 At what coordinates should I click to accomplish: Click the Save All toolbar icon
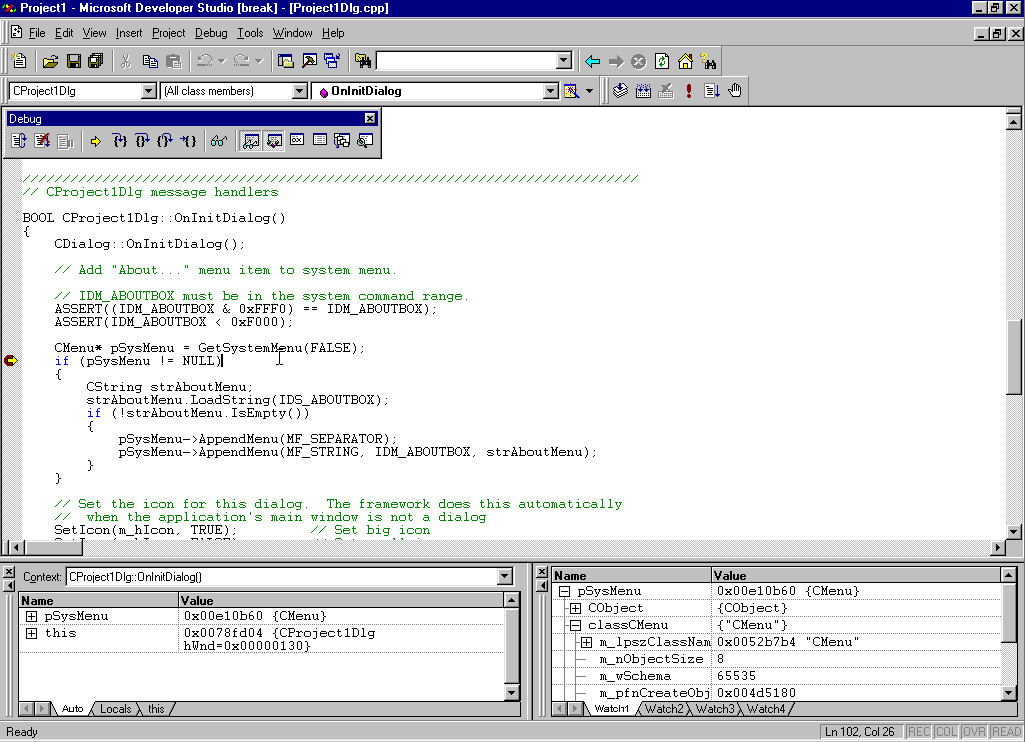tap(95, 61)
